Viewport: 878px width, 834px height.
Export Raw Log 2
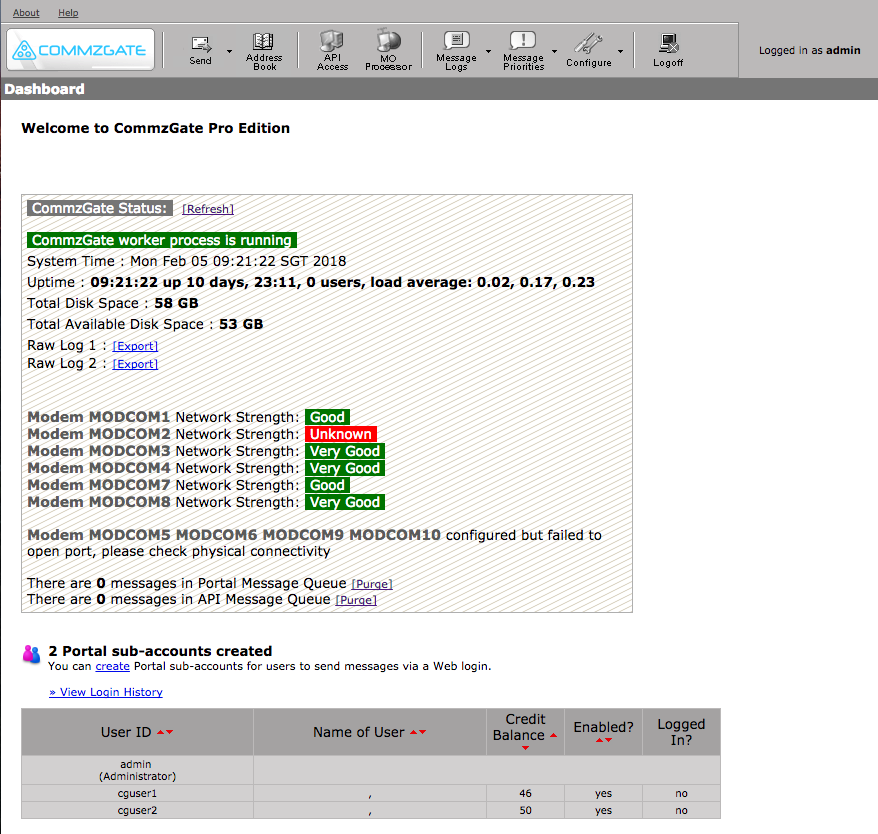coord(135,364)
